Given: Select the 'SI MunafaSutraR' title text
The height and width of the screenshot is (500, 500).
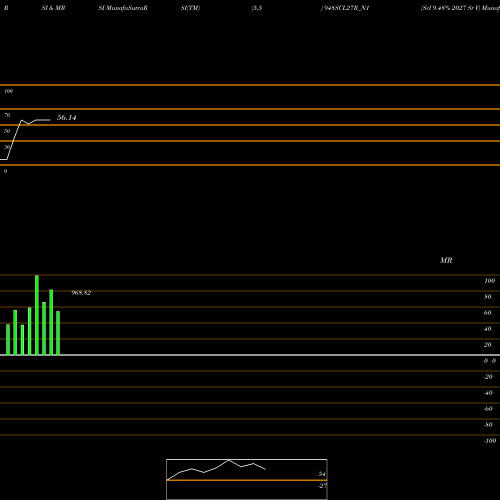Looking at the screenshot, I should click(123, 8).
